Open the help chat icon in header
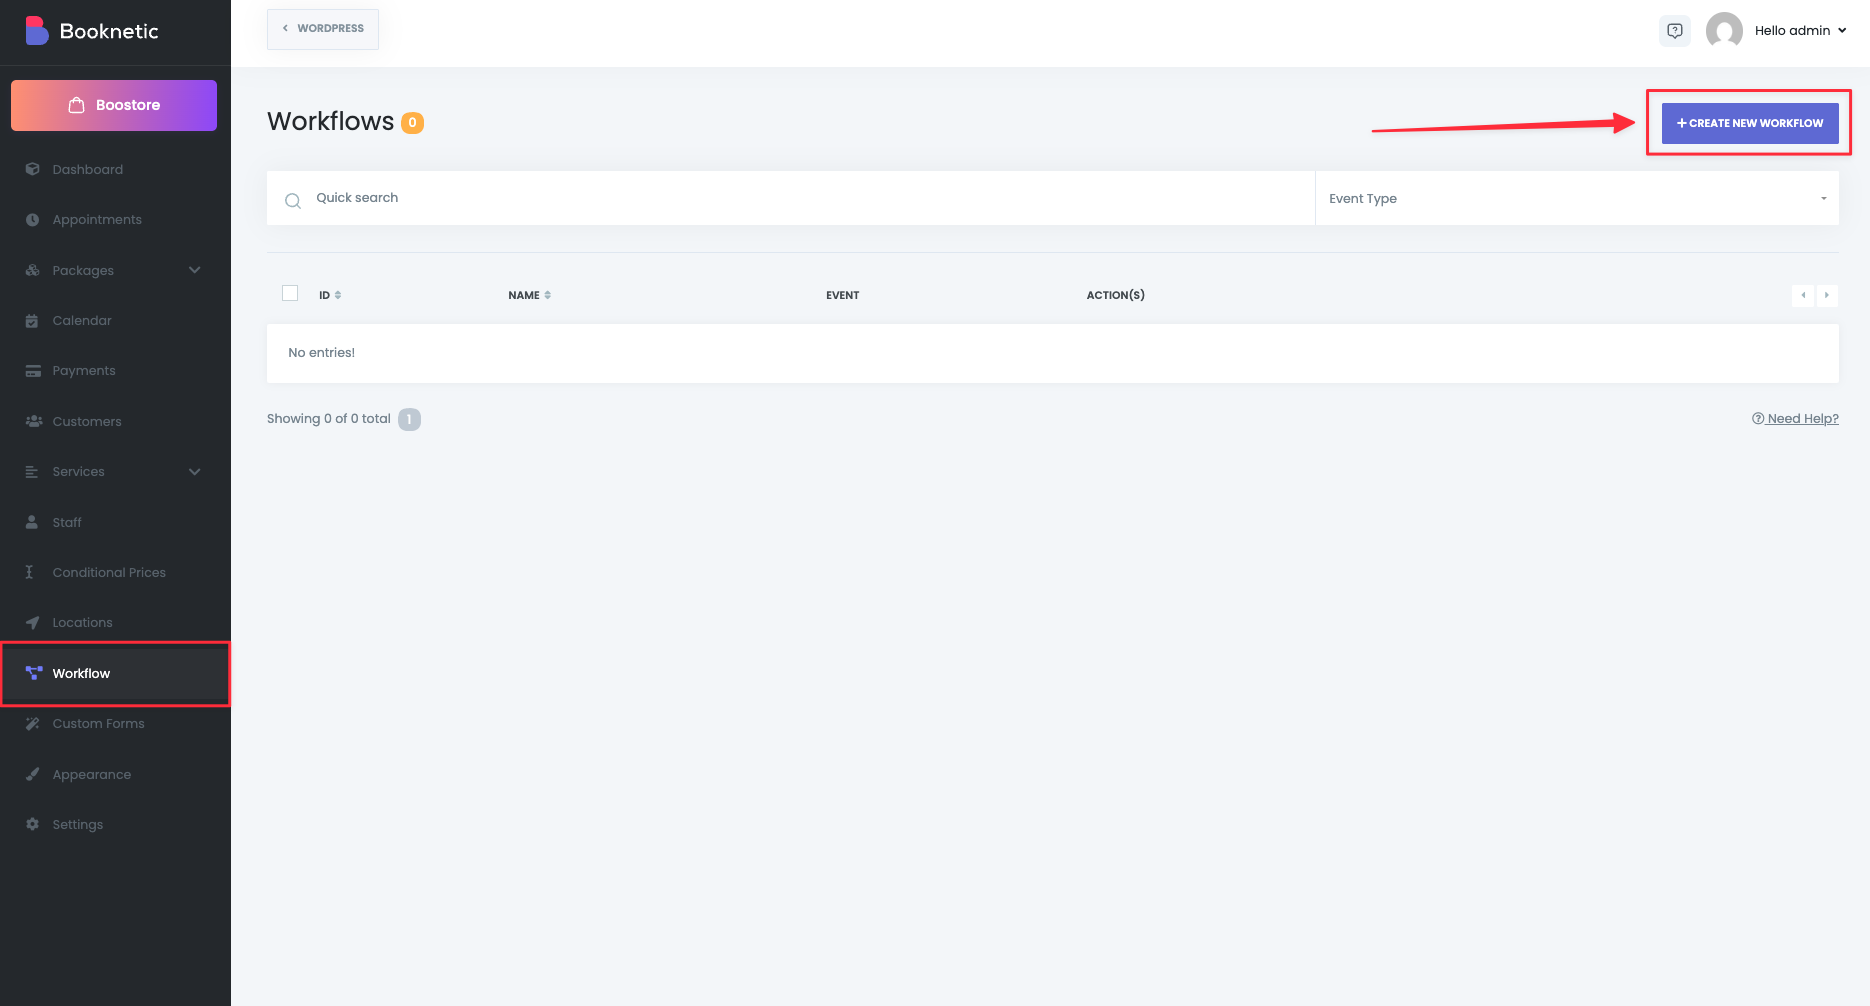Viewport: 1870px width, 1006px height. point(1675,31)
